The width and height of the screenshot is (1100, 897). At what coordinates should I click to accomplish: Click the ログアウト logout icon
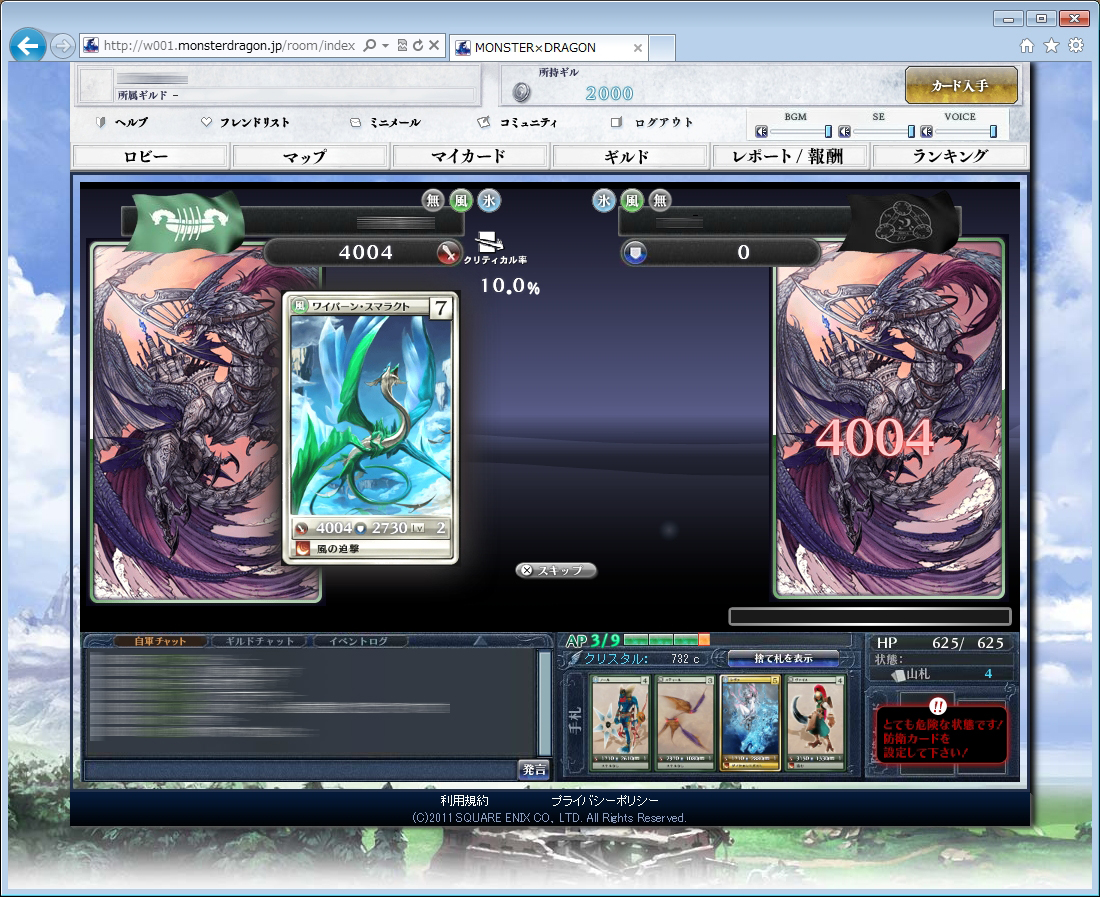[616, 122]
